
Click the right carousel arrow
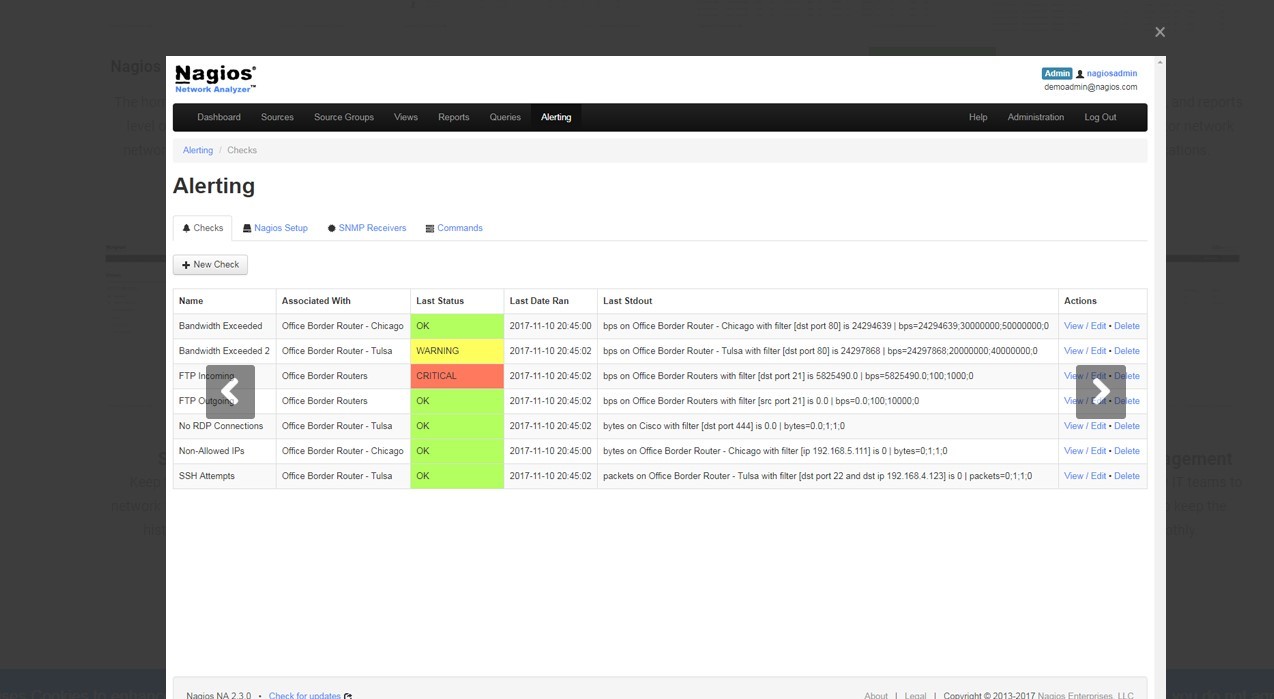pos(1101,392)
